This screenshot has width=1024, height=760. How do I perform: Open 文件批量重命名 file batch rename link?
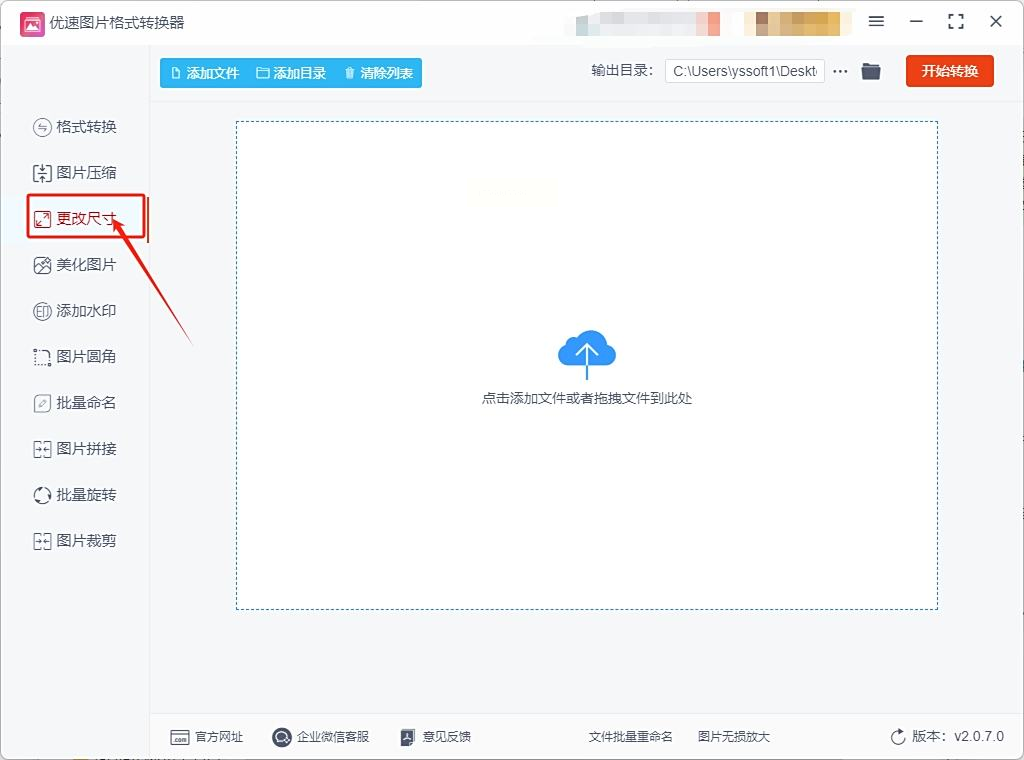click(x=630, y=737)
